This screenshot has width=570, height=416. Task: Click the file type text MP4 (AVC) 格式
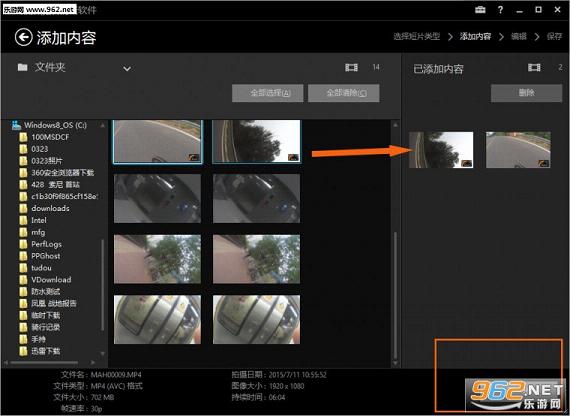pos(117,386)
